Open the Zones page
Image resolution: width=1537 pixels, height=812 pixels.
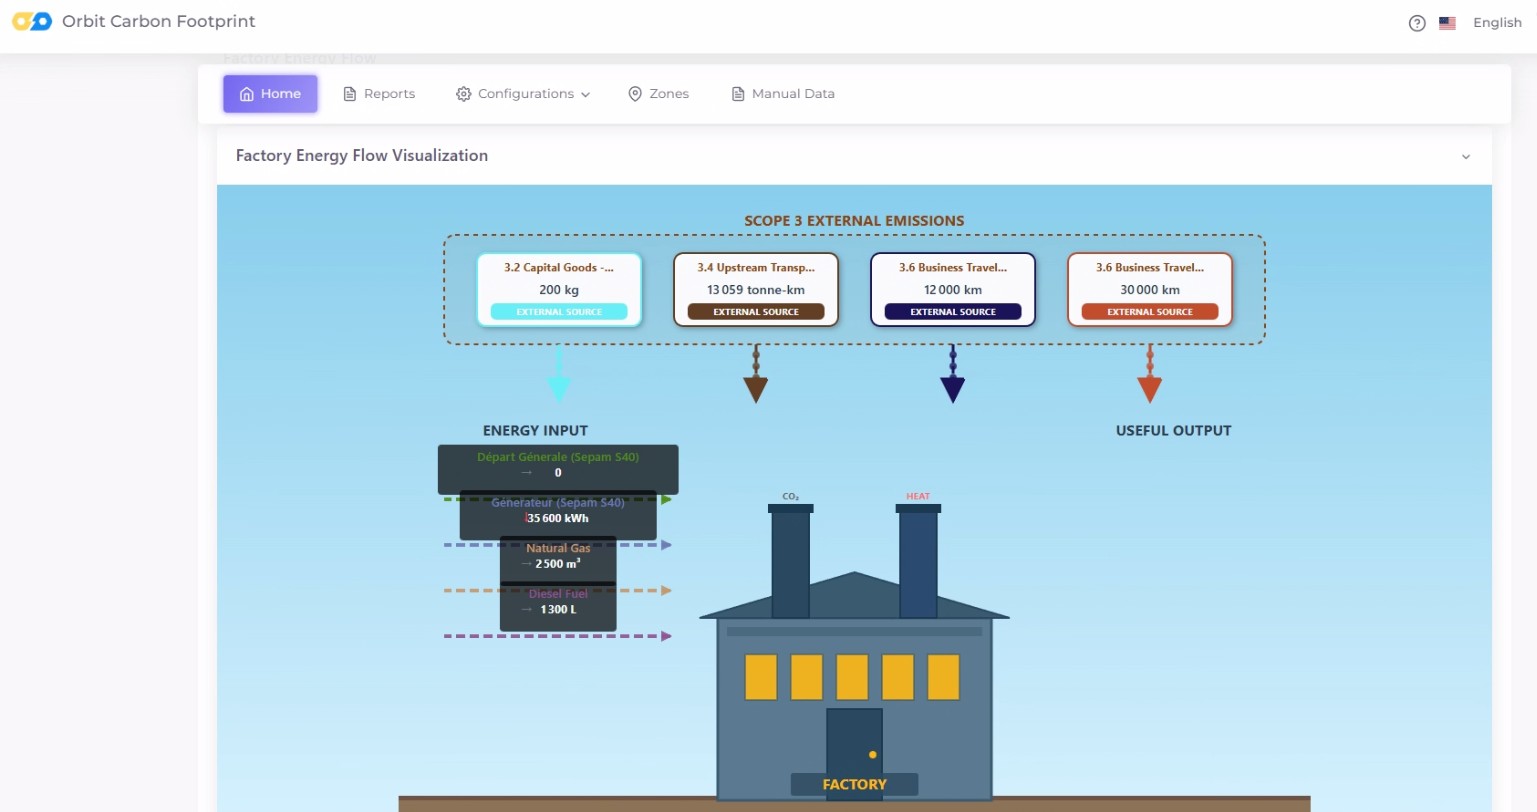pyautogui.click(x=658, y=94)
